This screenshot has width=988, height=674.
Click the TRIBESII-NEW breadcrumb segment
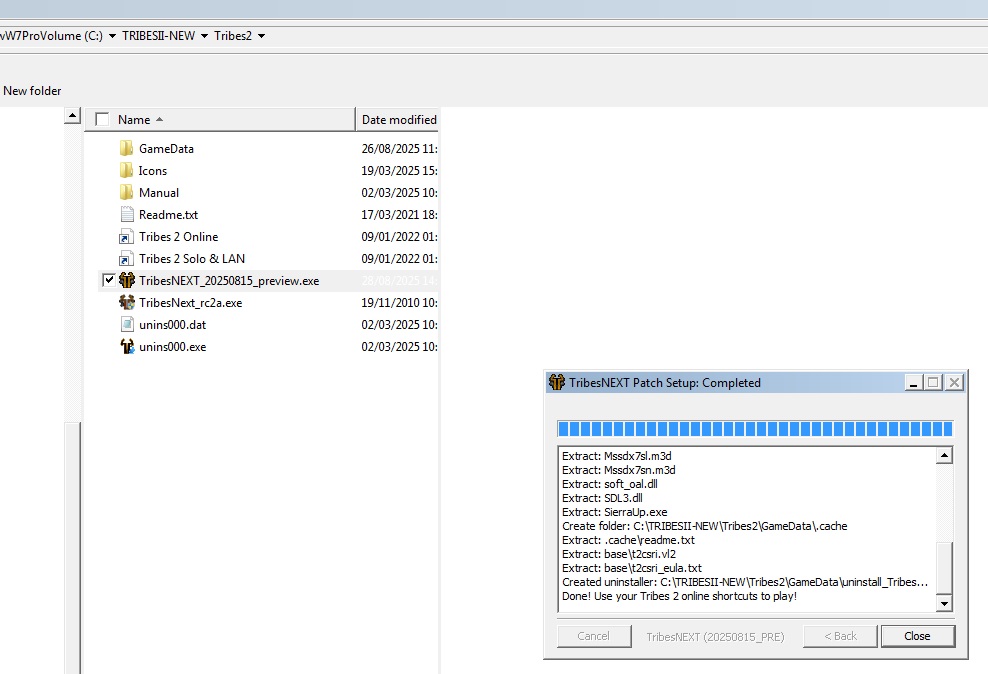[x=158, y=36]
